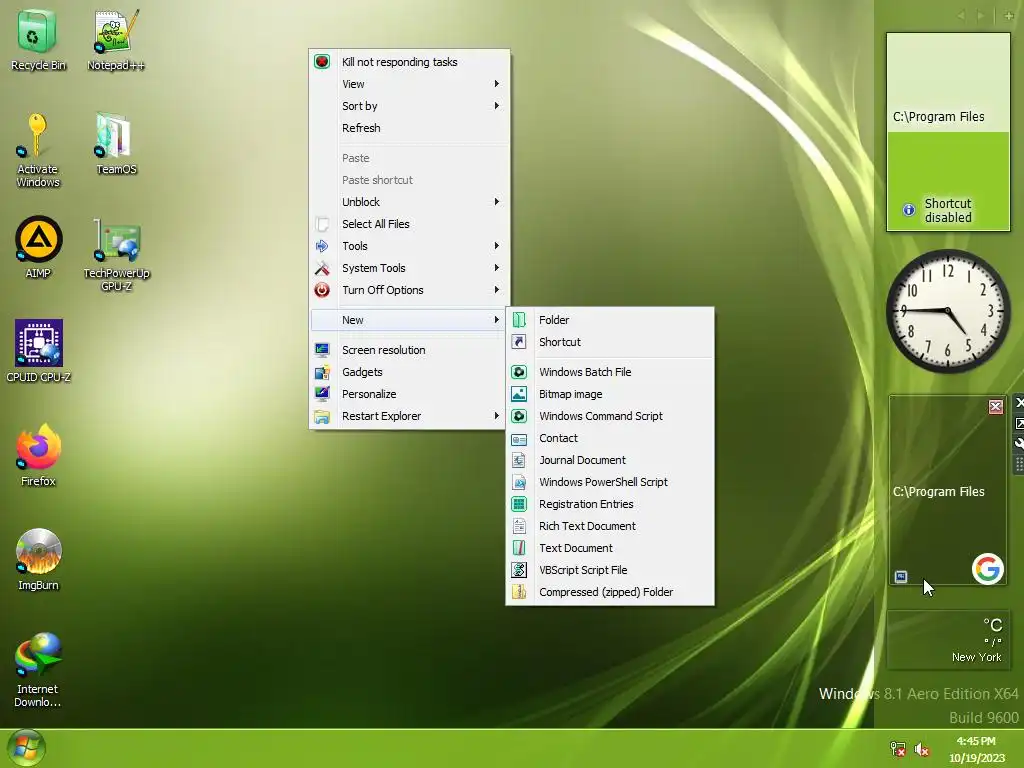The image size is (1024, 768).
Task: Click the red Turn Off Options power icon
Action: point(322,290)
